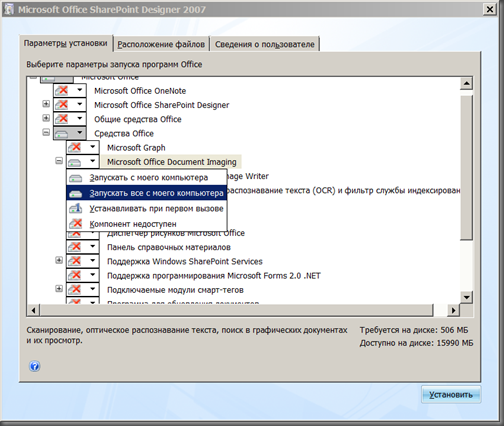Select the Microsoft Graph tree row
The width and height of the screenshot is (504, 426).
click(136, 148)
